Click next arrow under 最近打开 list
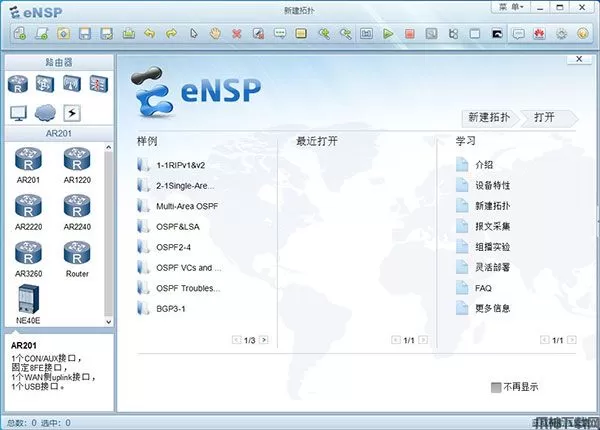This screenshot has height=430, width=600. click(x=423, y=339)
